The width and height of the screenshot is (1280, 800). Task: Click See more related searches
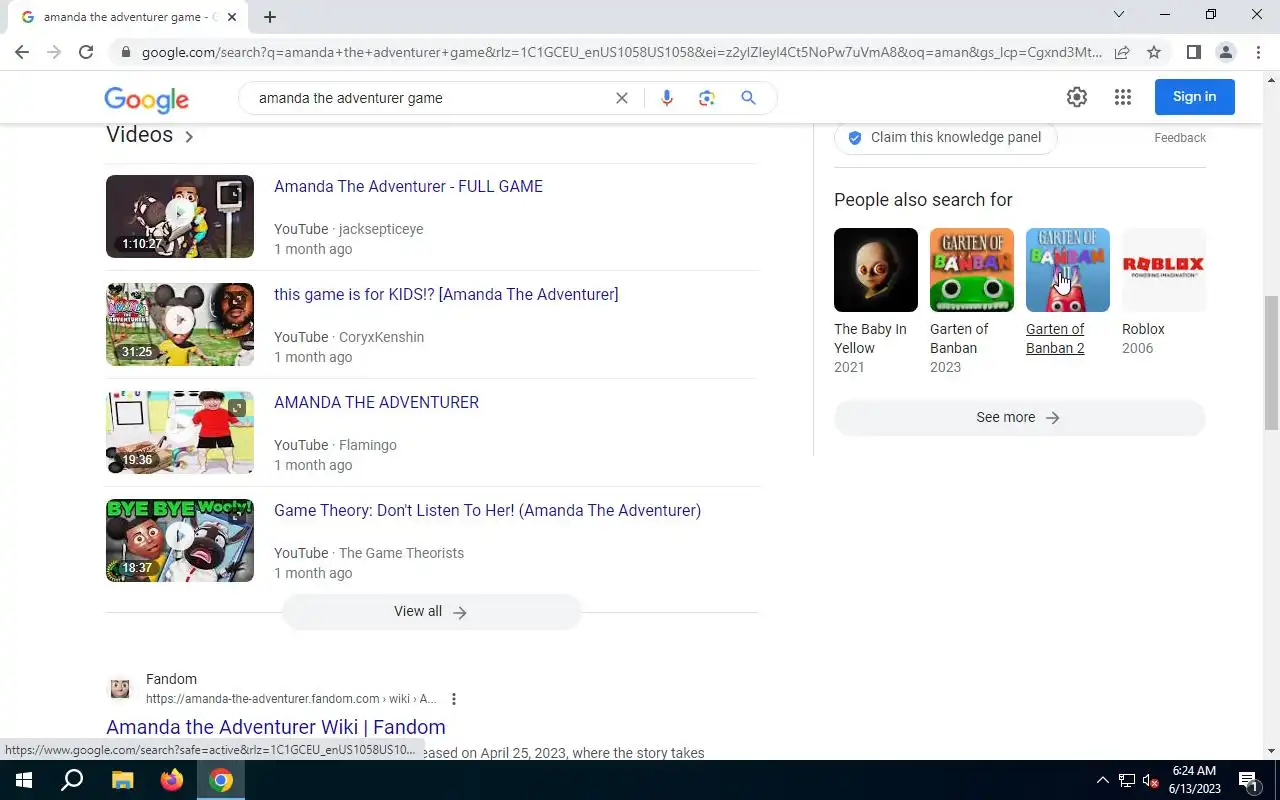1020,418
